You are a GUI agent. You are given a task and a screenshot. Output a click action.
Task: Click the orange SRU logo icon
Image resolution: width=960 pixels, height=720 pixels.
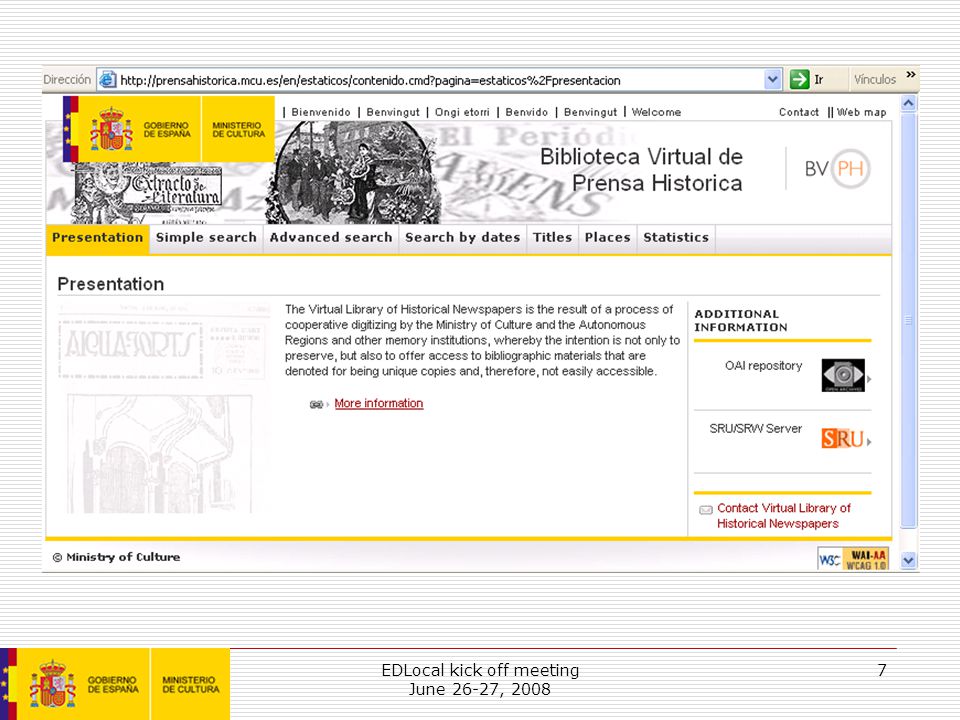click(x=842, y=439)
